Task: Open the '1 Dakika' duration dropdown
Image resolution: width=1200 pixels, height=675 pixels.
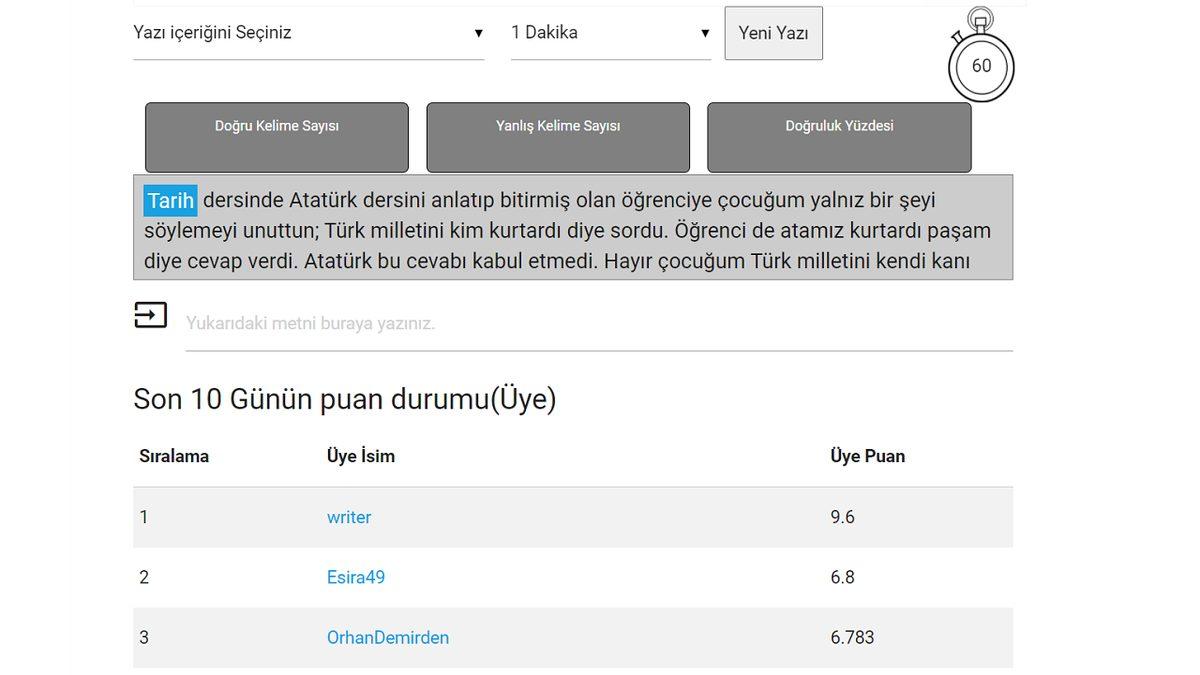Action: [600, 32]
